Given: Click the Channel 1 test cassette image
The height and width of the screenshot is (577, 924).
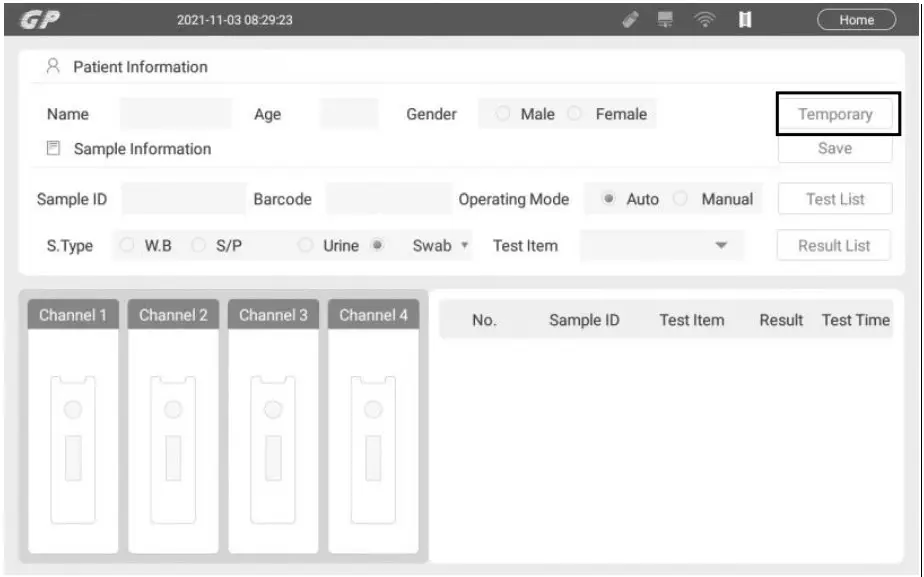Looking at the screenshot, I should click(x=73, y=450).
